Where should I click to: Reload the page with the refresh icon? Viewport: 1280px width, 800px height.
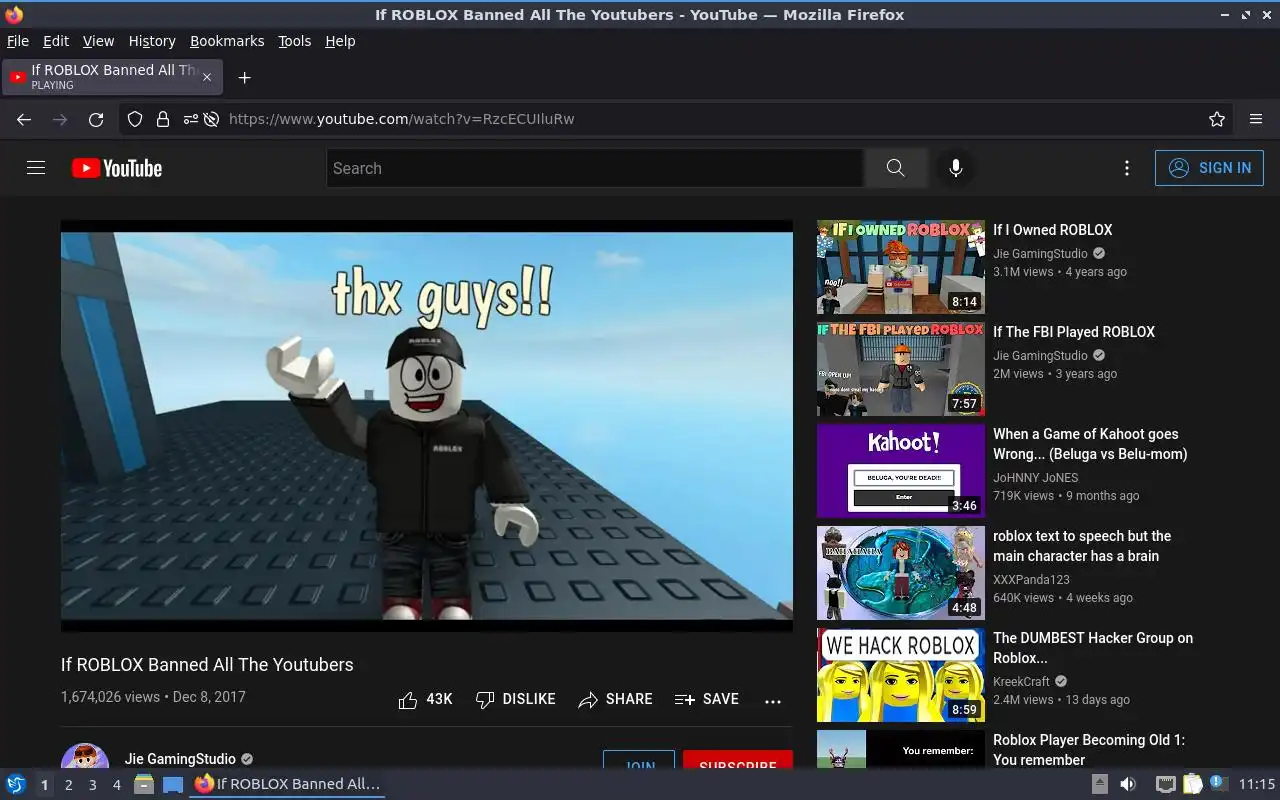point(96,119)
